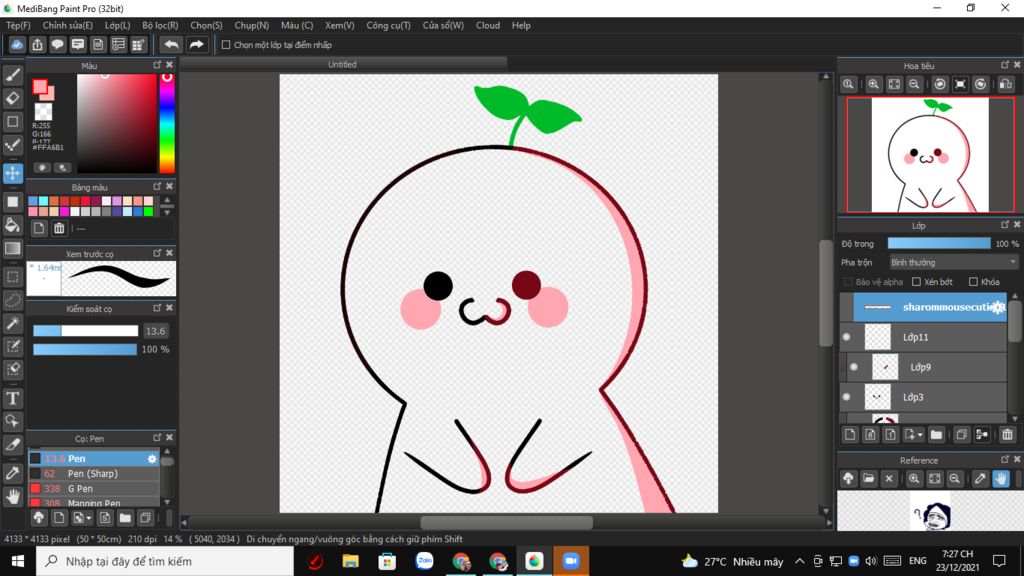Viewport: 1024px width, 576px height.
Task: Toggle the 'Bảo vệ alpha' checkbox
Action: (848, 281)
